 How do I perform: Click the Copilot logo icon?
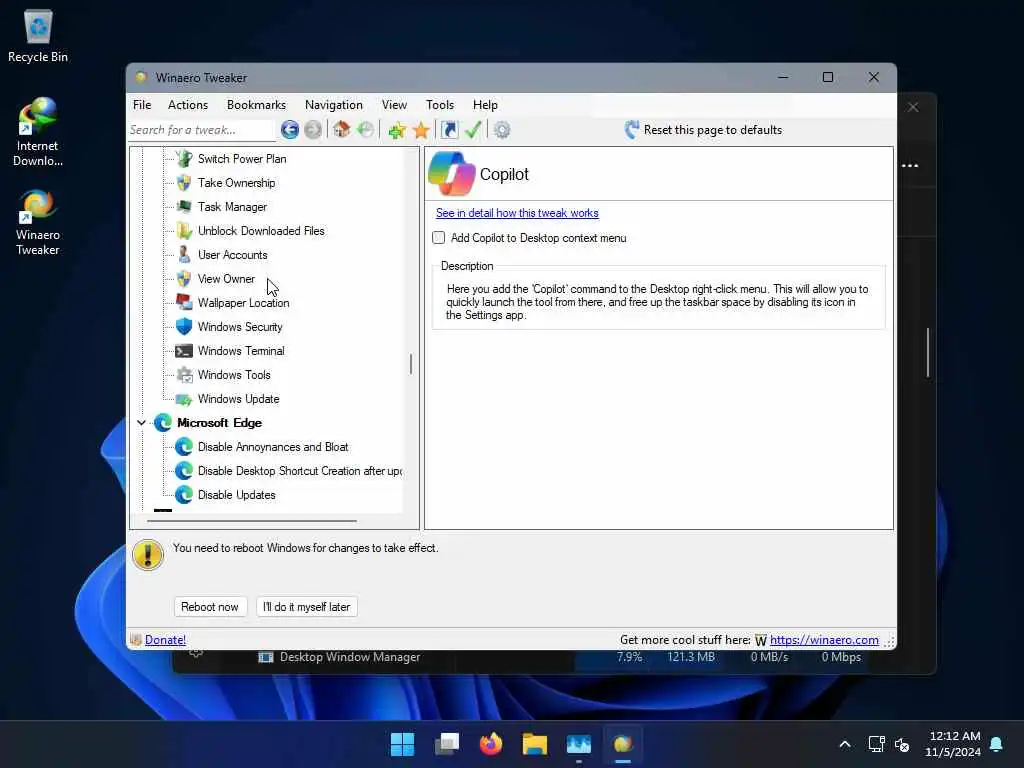451,174
